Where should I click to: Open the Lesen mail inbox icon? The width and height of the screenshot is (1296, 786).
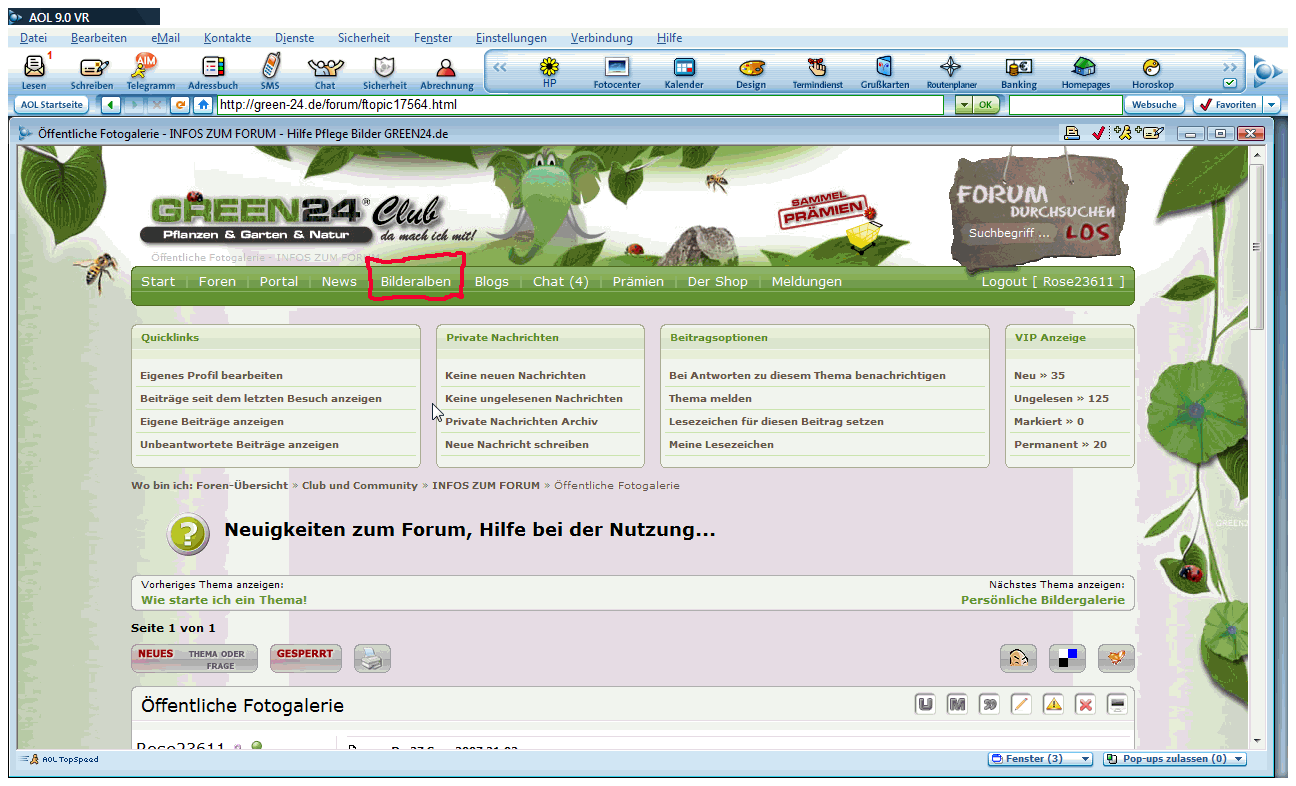click(33, 68)
